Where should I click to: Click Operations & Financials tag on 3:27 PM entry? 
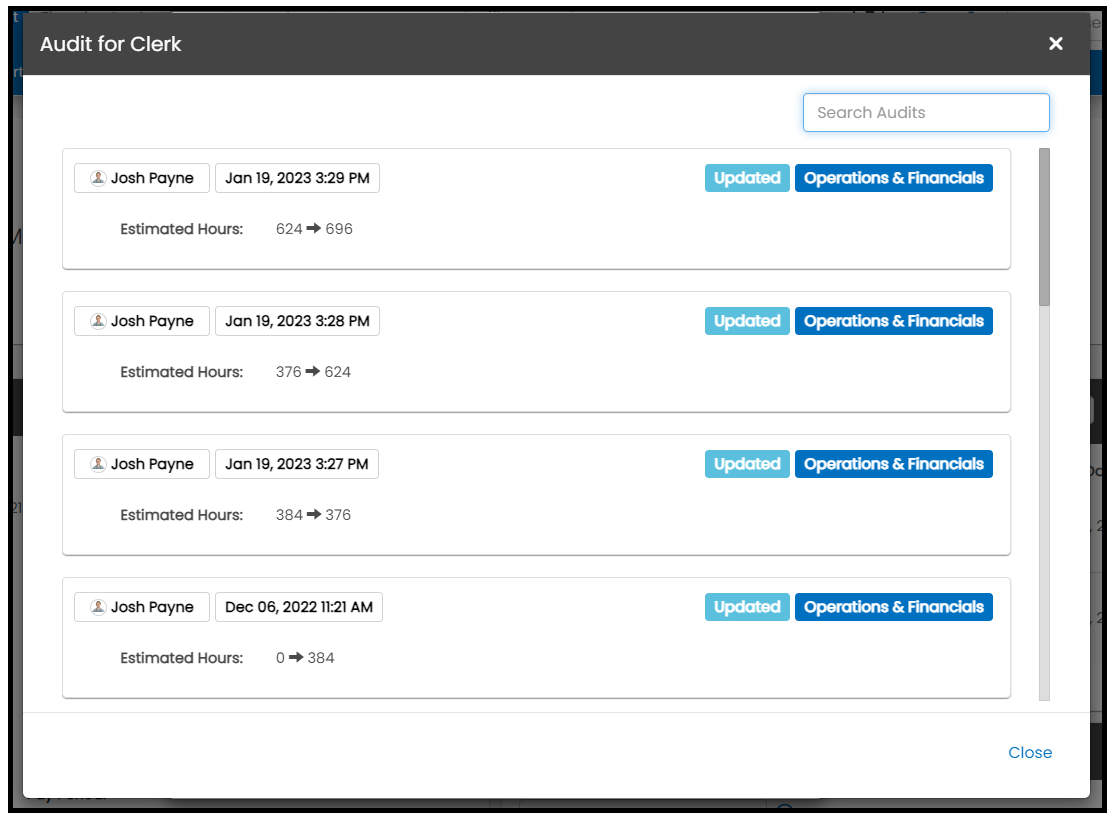894,464
